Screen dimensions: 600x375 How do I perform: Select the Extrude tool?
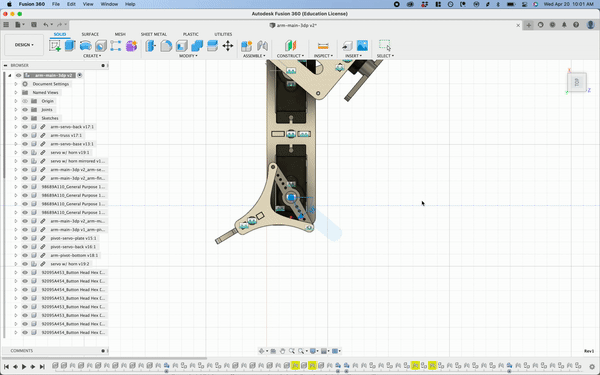(x=70, y=46)
